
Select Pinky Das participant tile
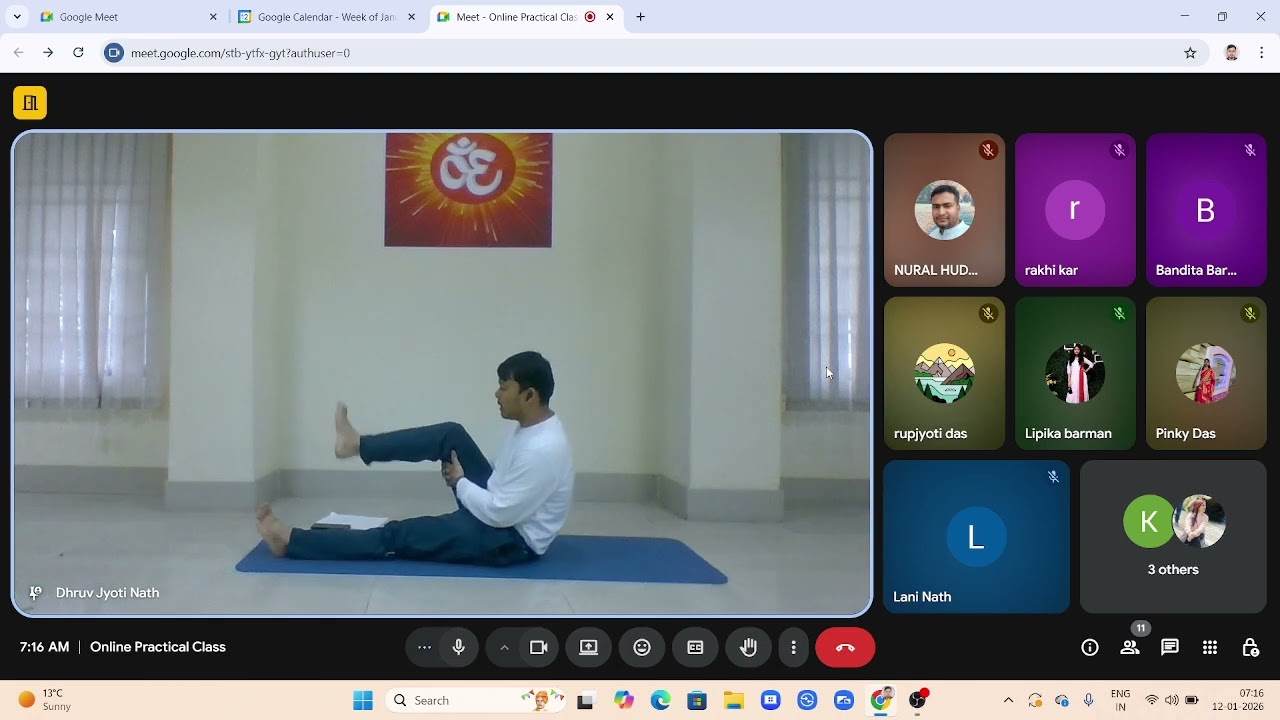[x=1206, y=373]
